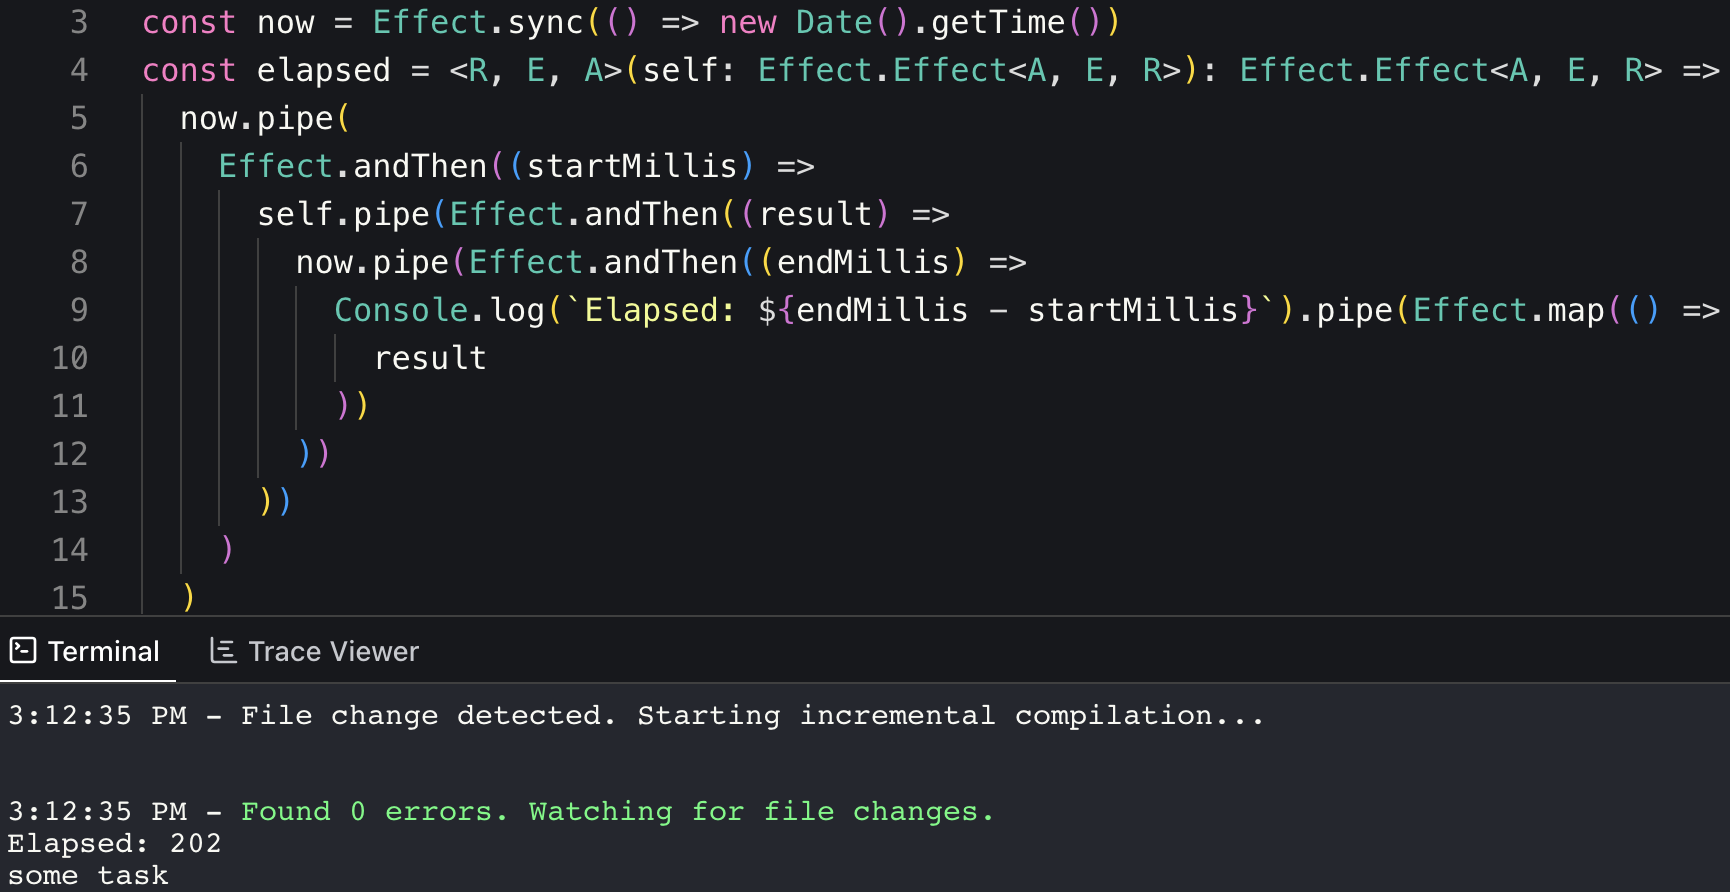Click line number 3 in gutter
The height and width of the screenshot is (892, 1730).
(x=79, y=22)
